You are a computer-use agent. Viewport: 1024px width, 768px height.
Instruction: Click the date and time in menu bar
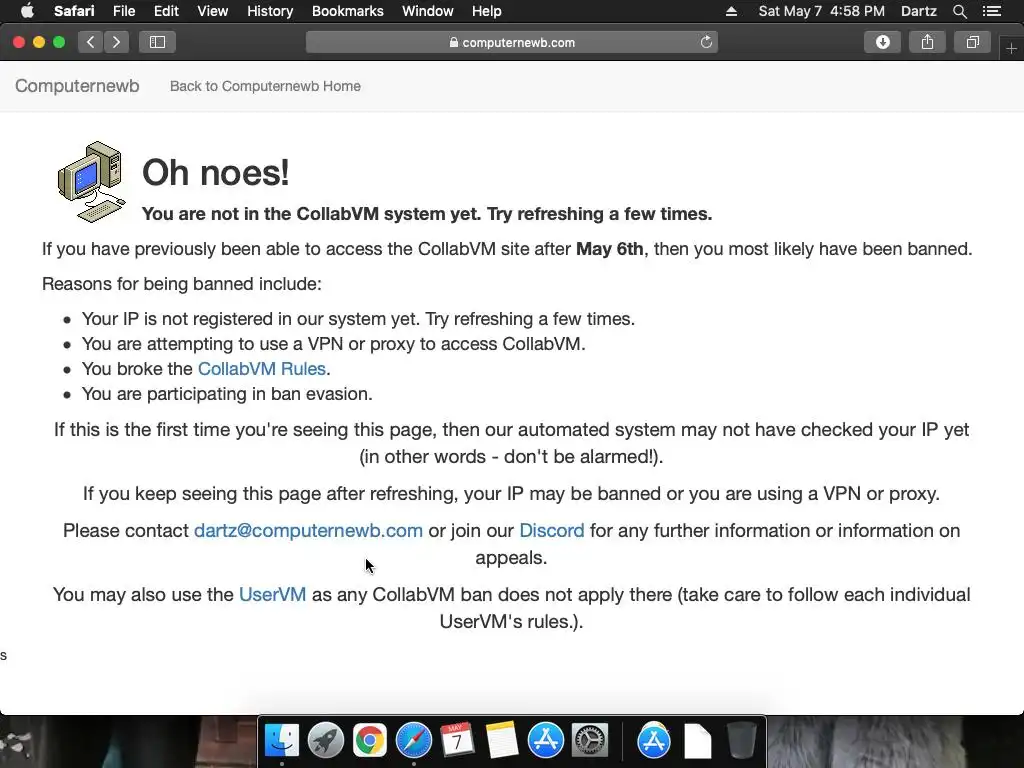click(x=822, y=11)
